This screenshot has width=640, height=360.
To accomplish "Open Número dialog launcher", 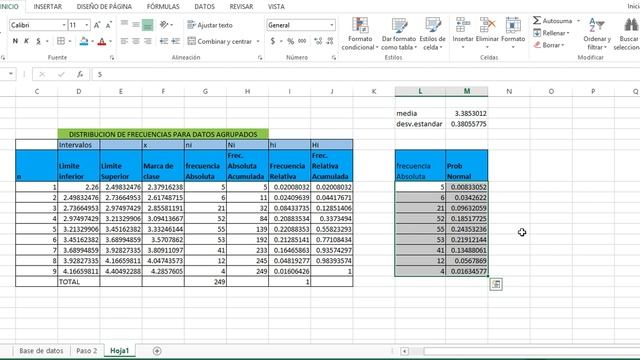I will click(333, 58).
